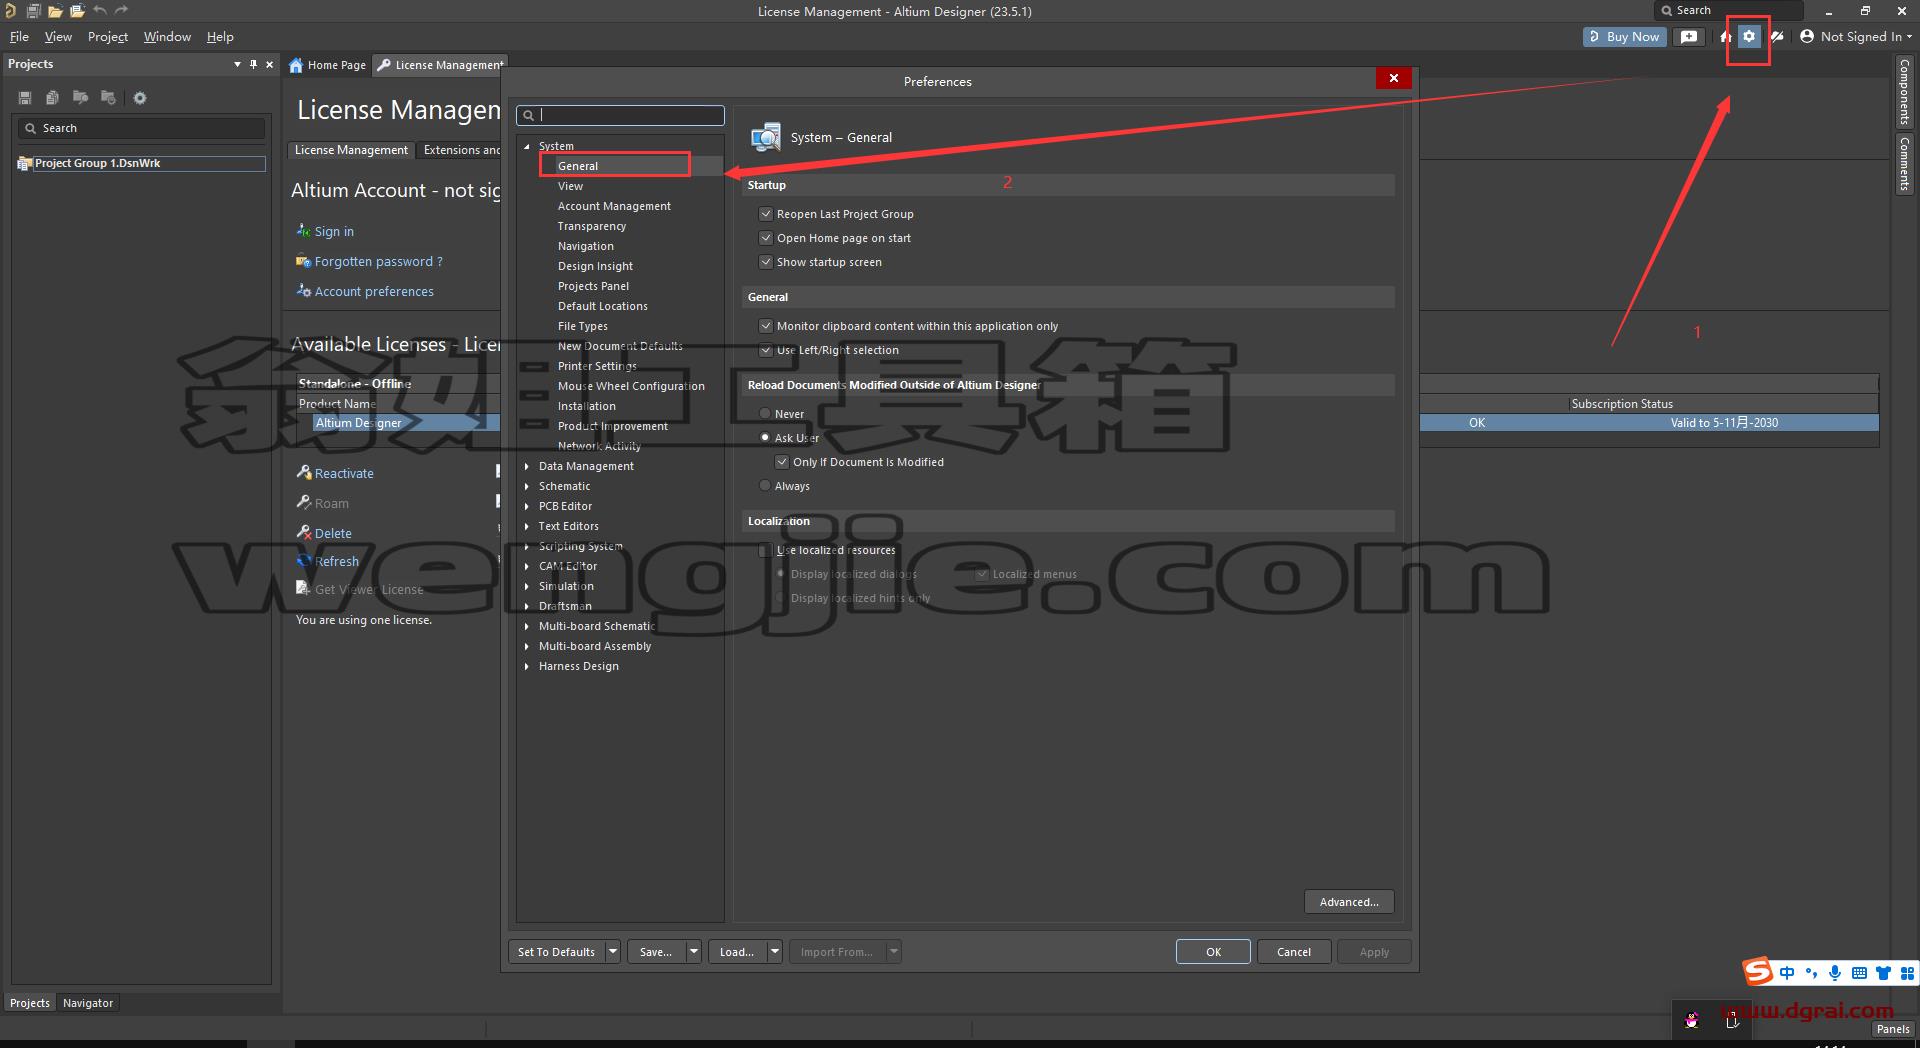The width and height of the screenshot is (1920, 1048).
Task: Click the Save All Documents icon in the title bar
Action: pyautogui.click(x=33, y=11)
